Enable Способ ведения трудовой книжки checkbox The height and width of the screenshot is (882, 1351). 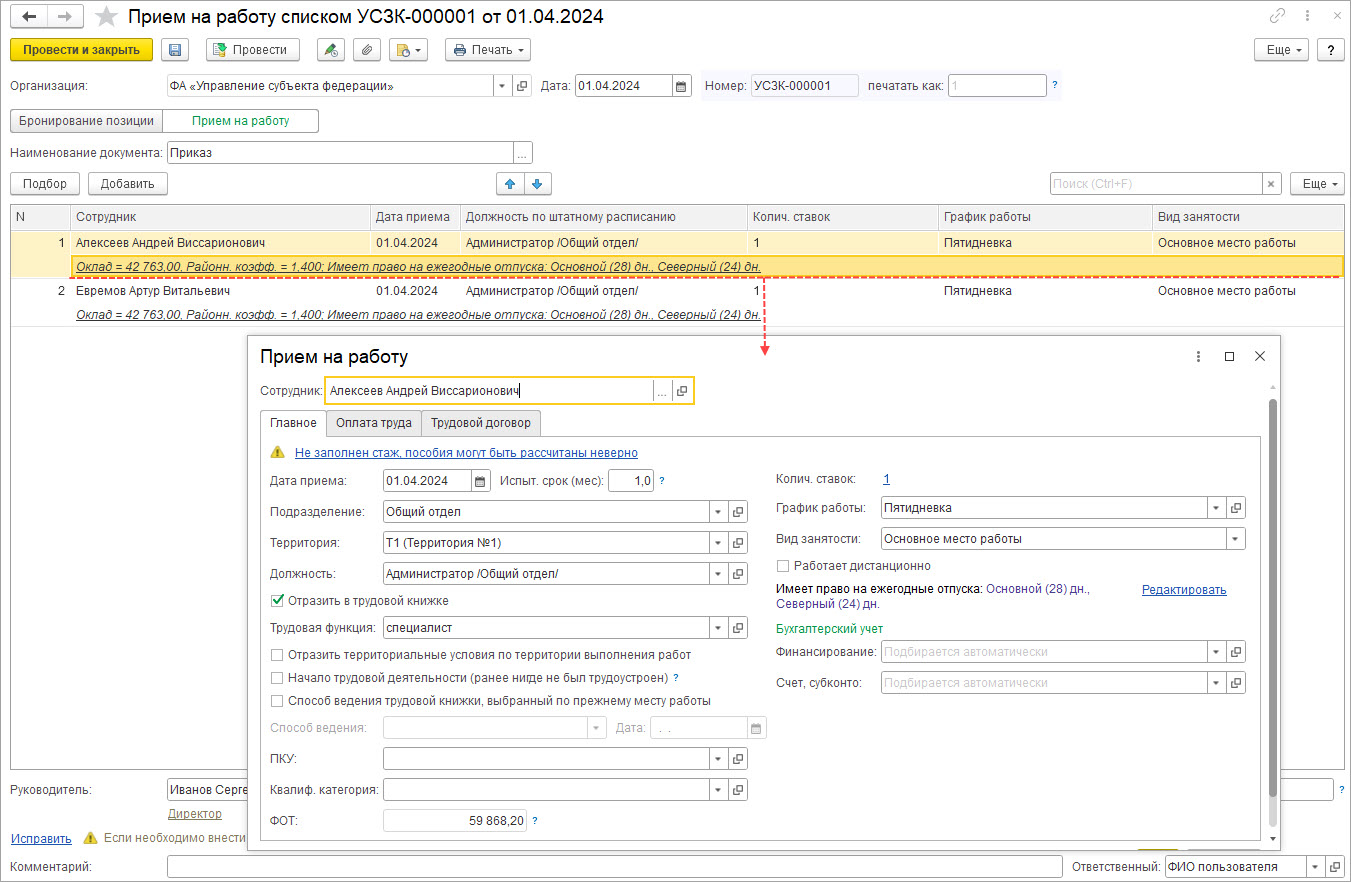tap(277, 701)
